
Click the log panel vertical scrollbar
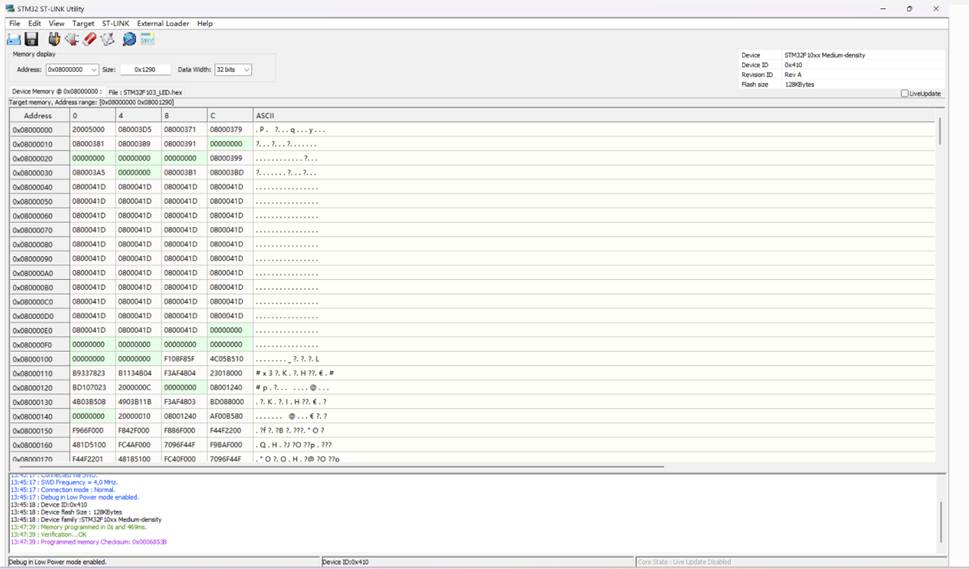942,522
